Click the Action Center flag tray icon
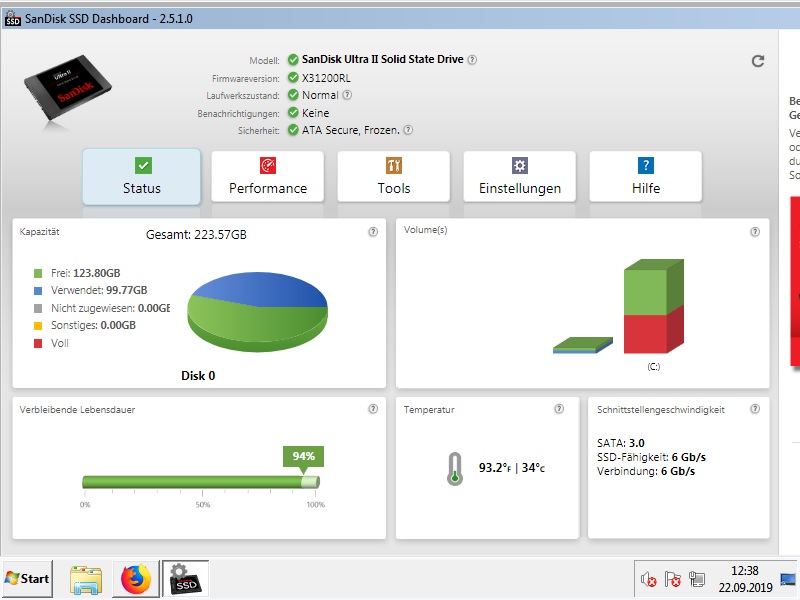This screenshot has width=800, height=600. click(672, 580)
